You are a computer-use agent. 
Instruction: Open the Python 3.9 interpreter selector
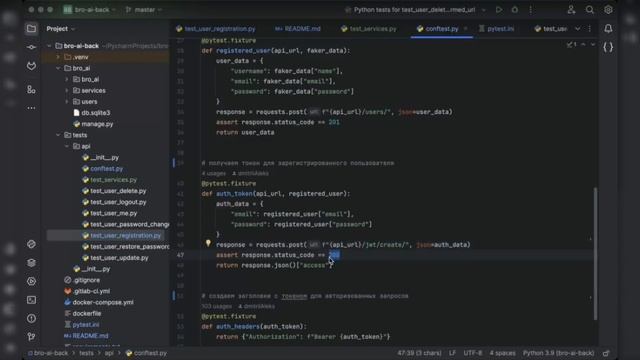(558, 353)
